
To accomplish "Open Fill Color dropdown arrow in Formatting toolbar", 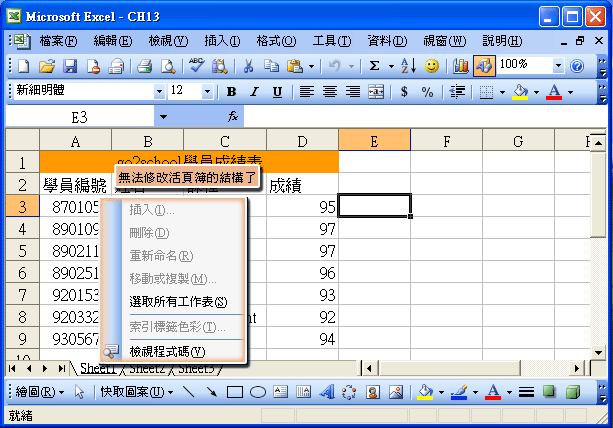I will click(x=536, y=92).
